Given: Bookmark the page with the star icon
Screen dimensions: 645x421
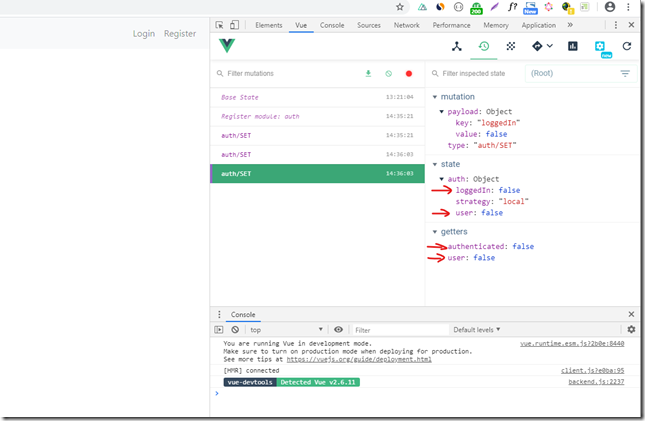Looking at the screenshot, I should pos(399,7).
